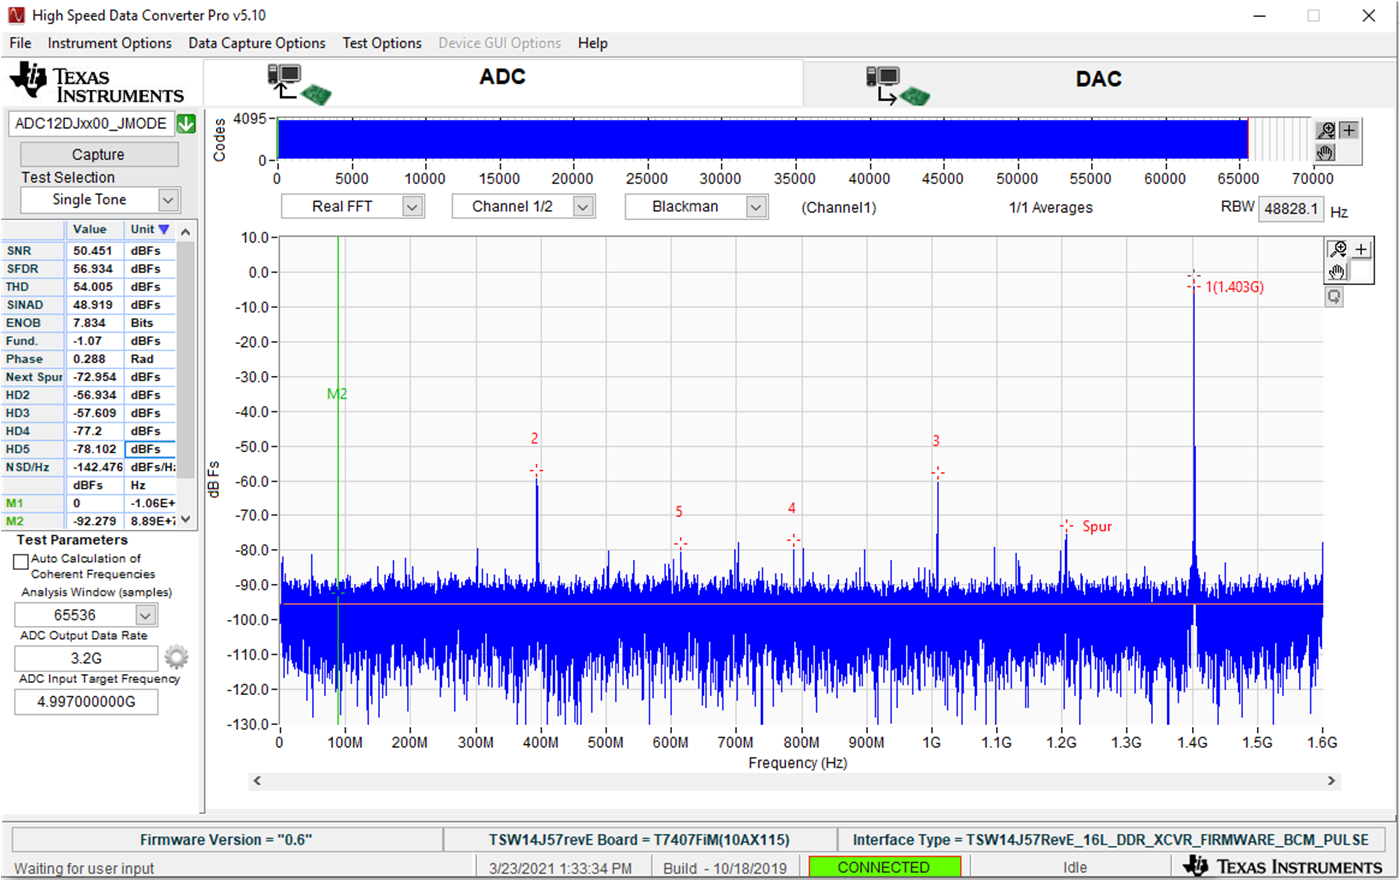
Task: Select zoom tool on codes graph palette
Action: point(1326,131)
